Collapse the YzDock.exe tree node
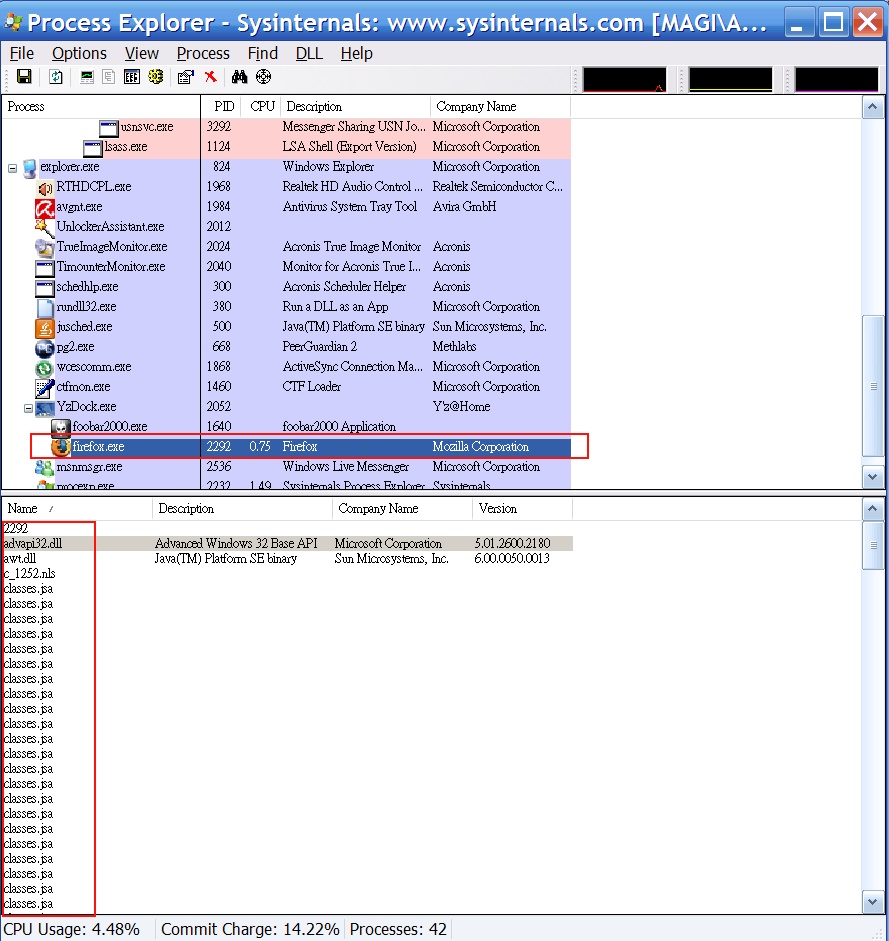This screenshot has width=889, height=941. tap(28, 408)
